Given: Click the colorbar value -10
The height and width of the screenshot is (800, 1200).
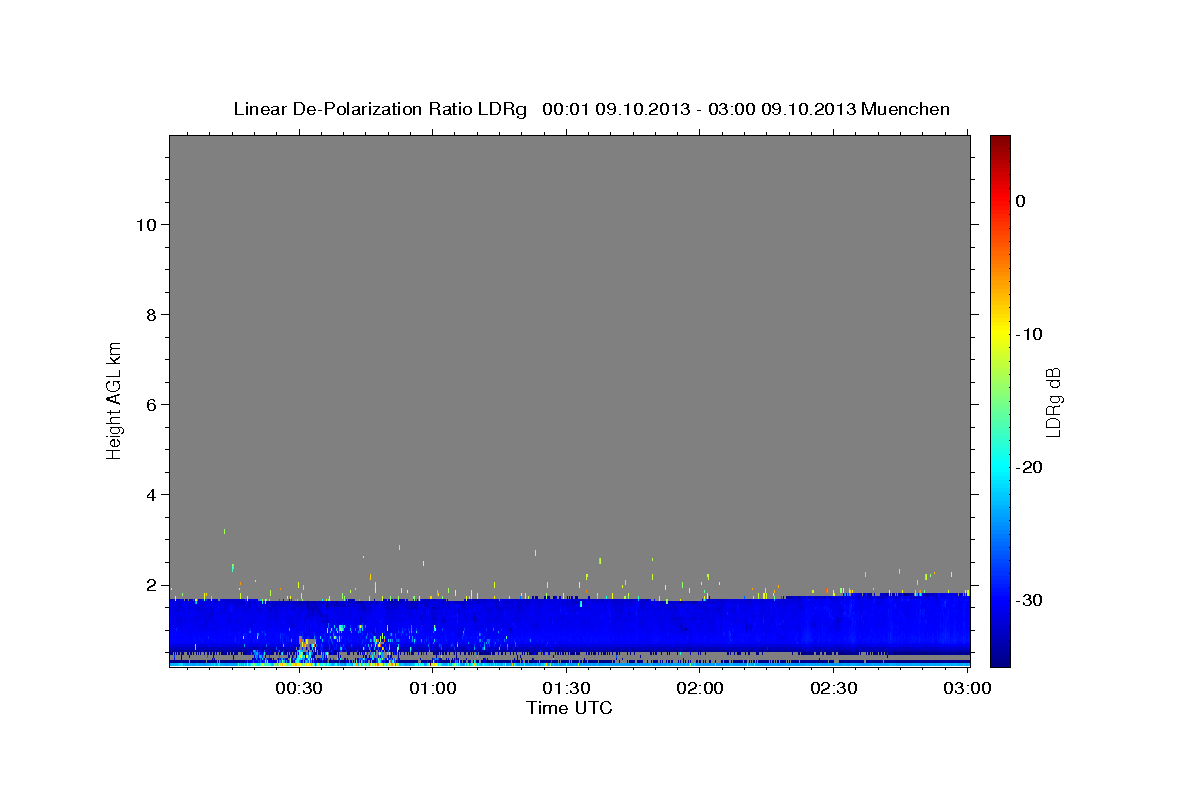Looking at the screenshot, I should pos(1030,334).
